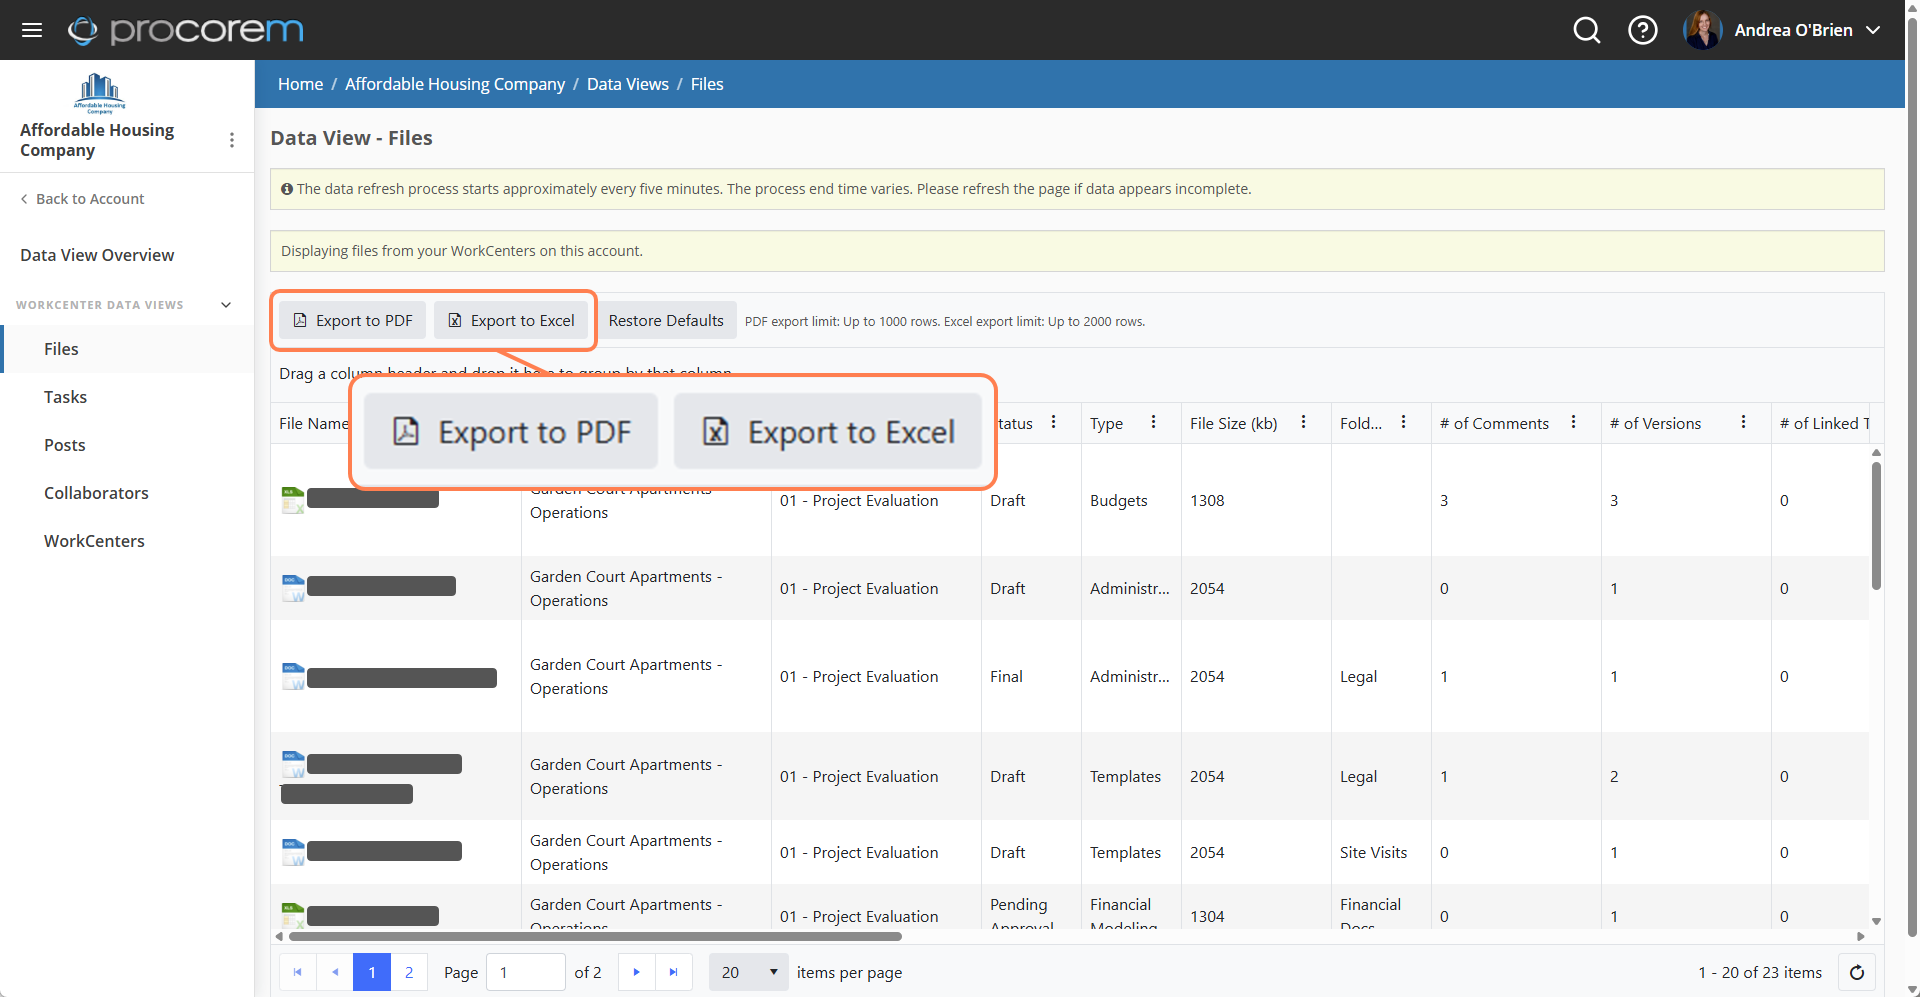Open the # of Comments column menu
Viewport: 1920px width, 997px height.
(x=1573, y=423)
